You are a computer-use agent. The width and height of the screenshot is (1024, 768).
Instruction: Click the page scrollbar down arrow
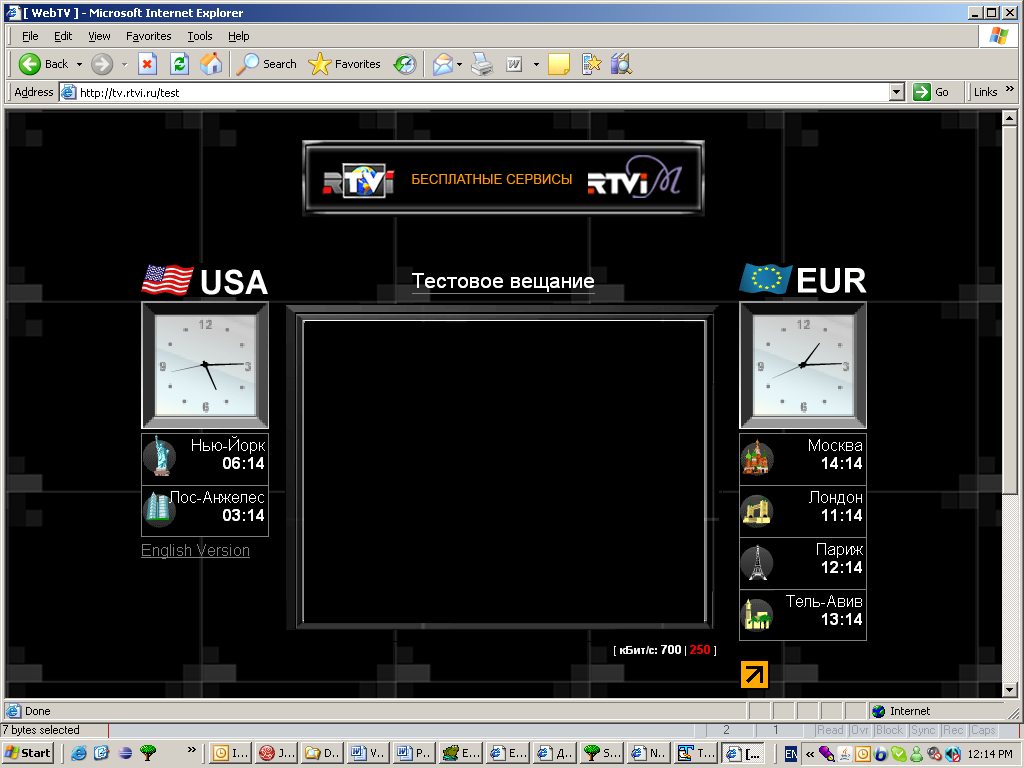pyautogui.click(x=1010, y=690)
